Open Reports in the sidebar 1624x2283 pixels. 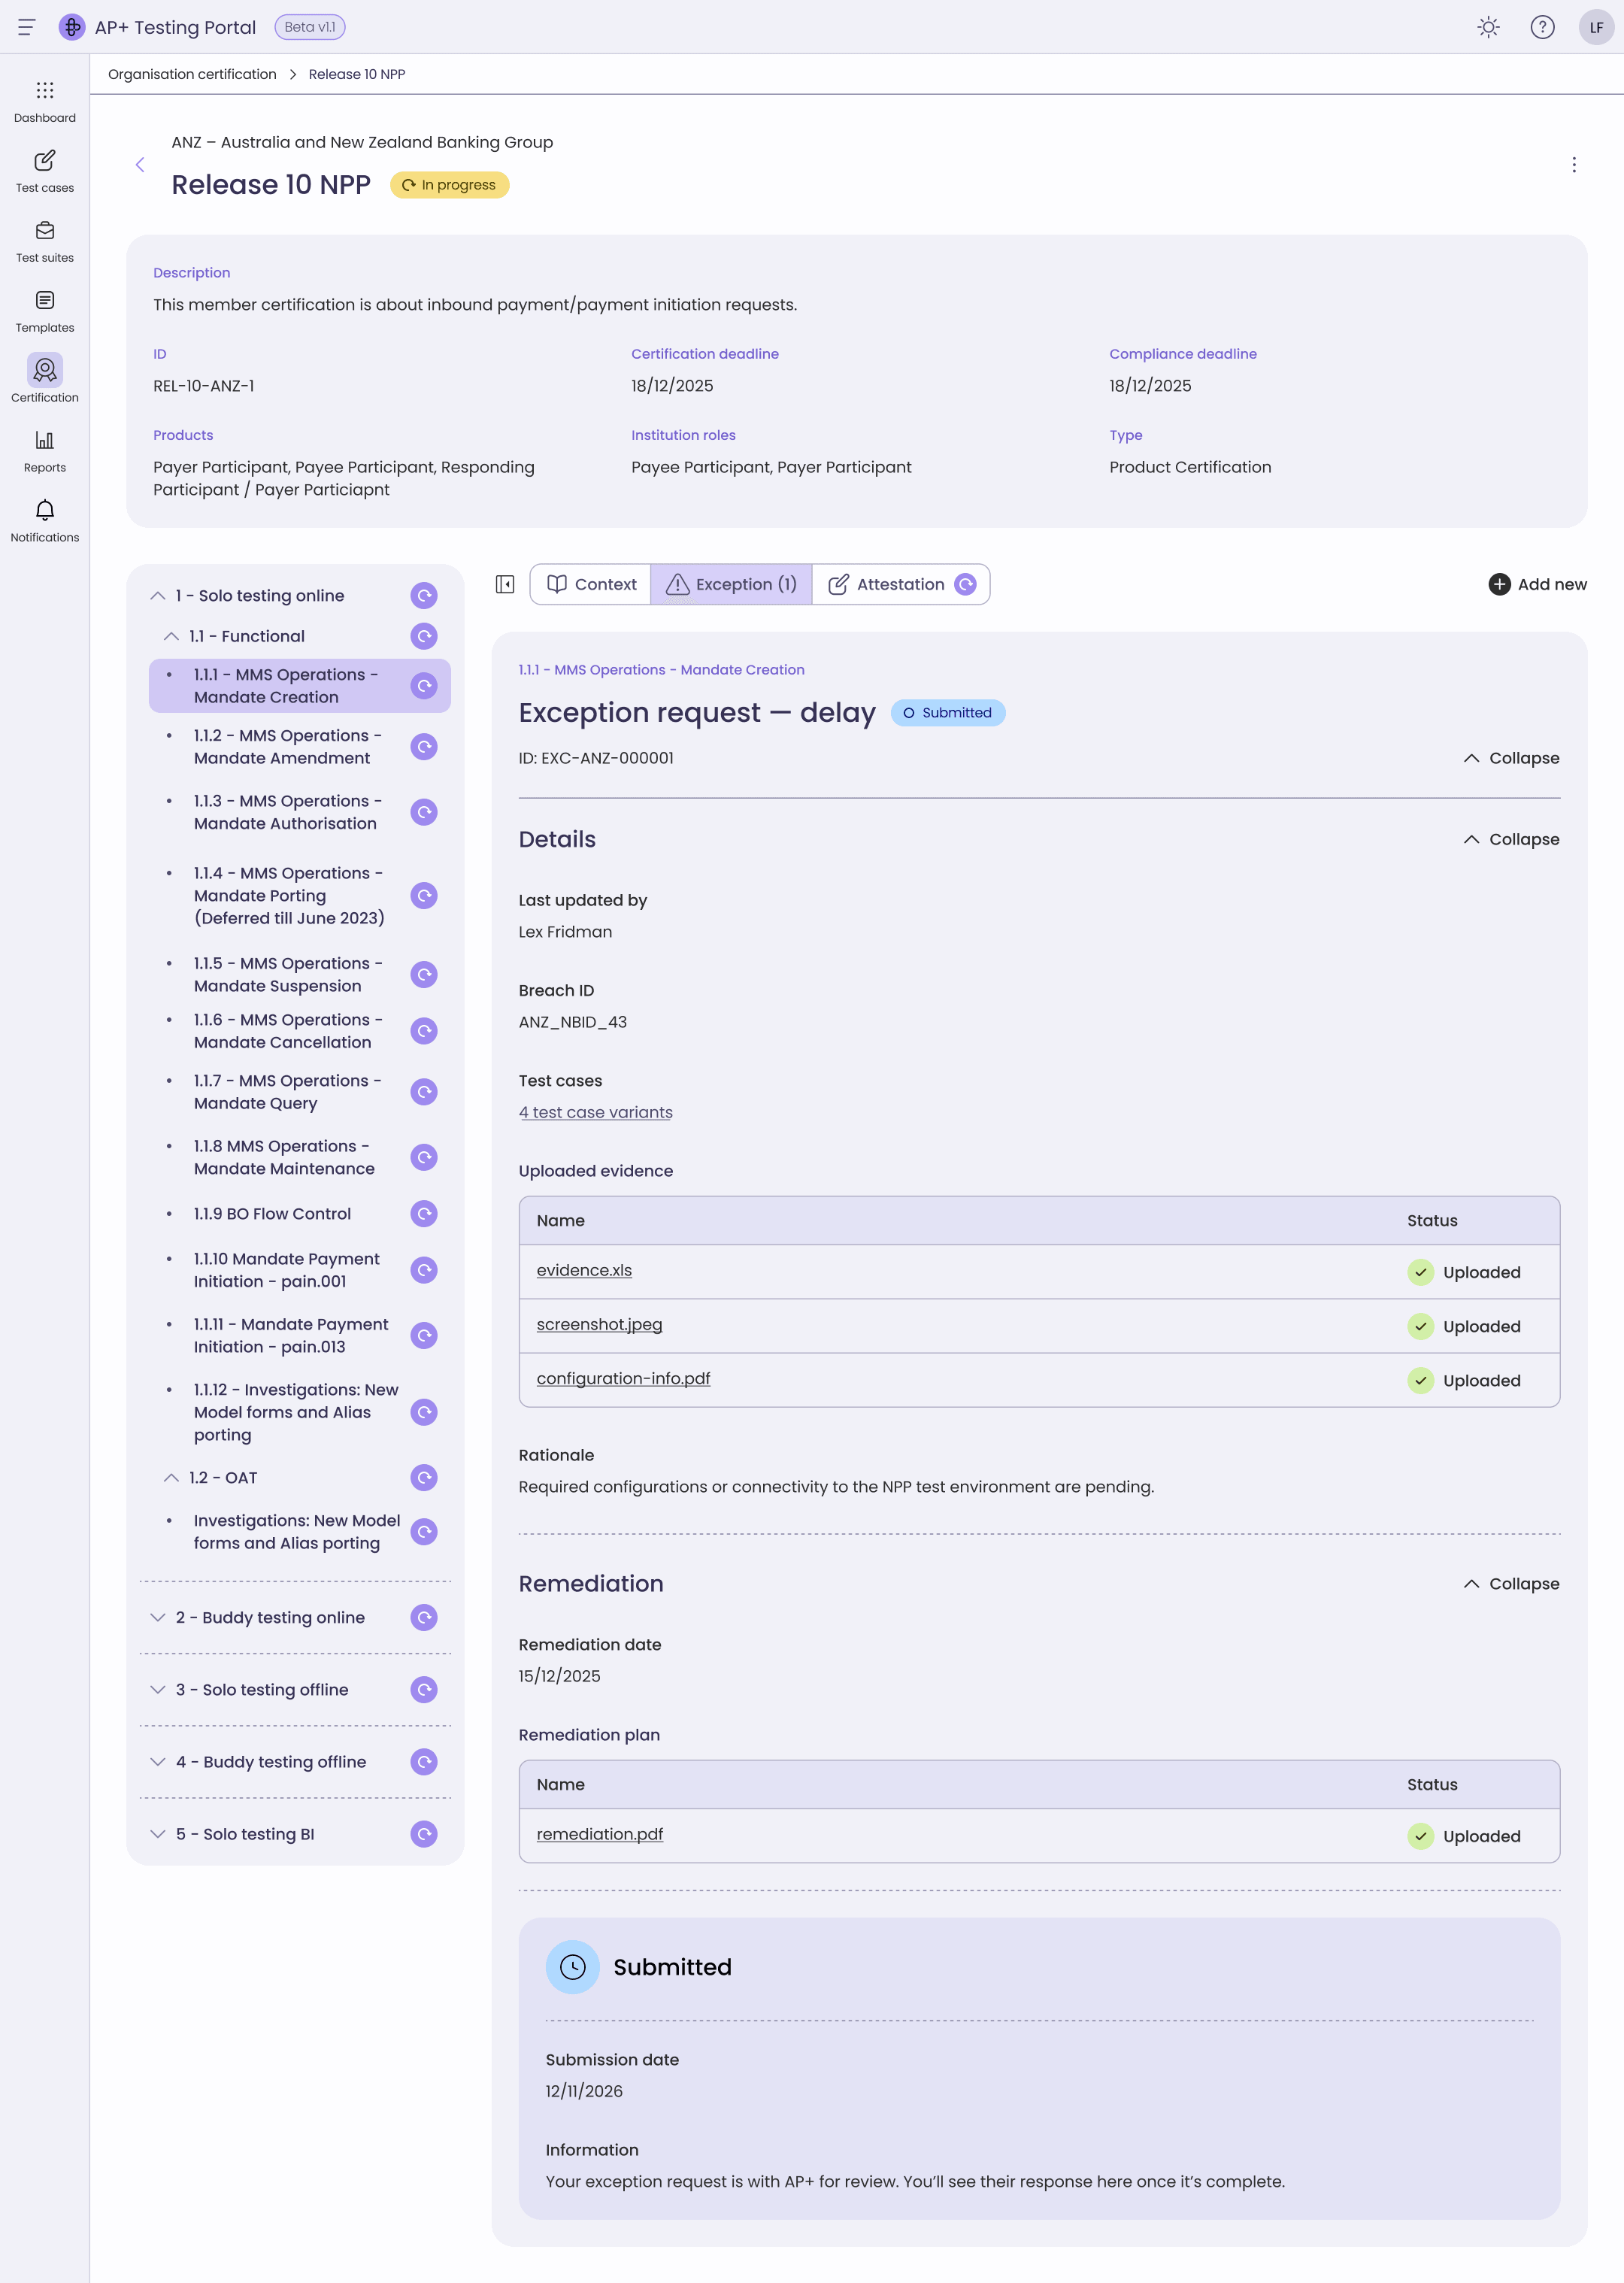tap(45, 452)
